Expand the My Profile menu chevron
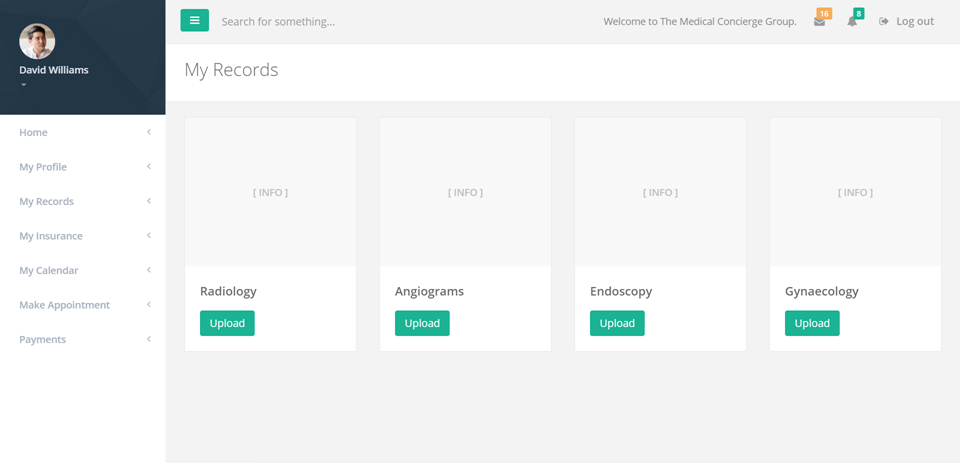 click(x=149, y=166)
